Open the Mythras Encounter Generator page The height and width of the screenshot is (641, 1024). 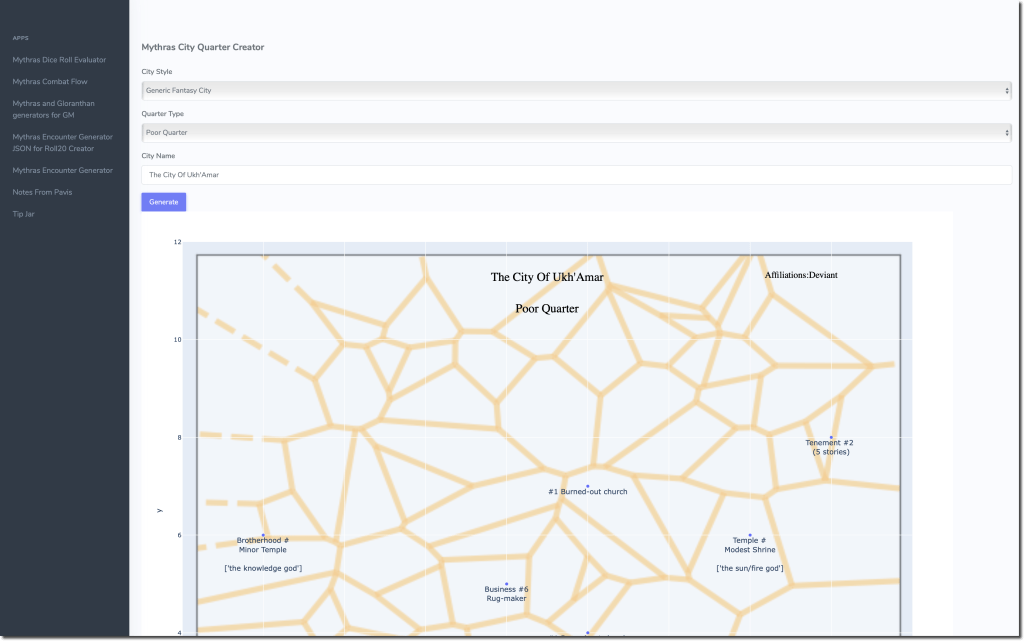pos(62,170)
